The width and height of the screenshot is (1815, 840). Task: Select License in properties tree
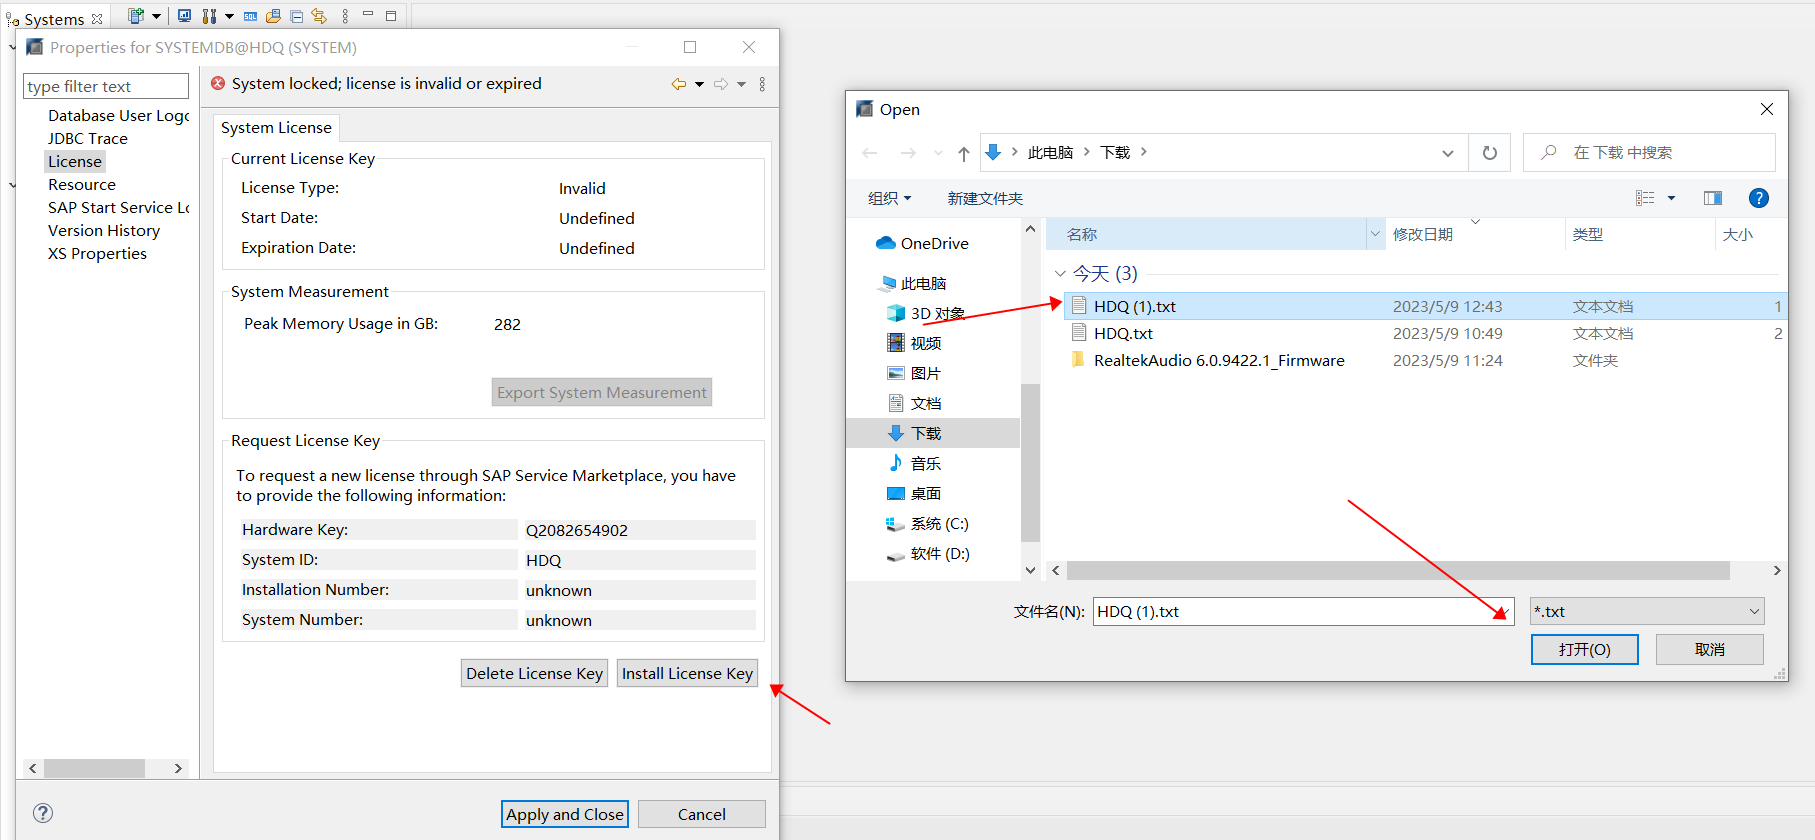(x=75, y=161)
